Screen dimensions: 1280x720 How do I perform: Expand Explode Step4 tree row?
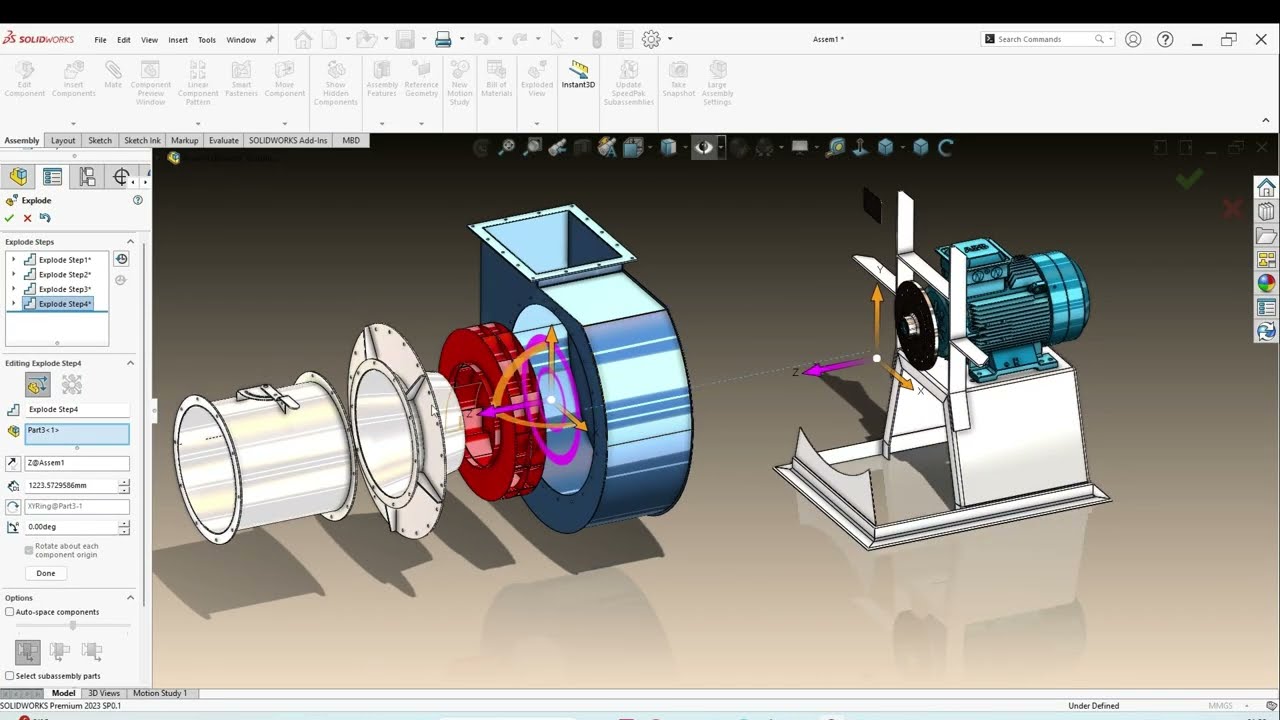coord(13,303)
